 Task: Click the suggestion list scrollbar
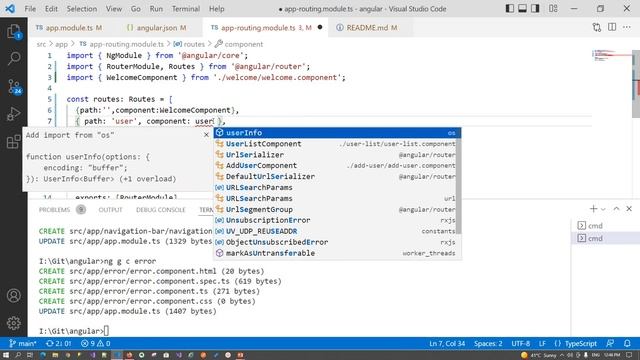[458, 186]
